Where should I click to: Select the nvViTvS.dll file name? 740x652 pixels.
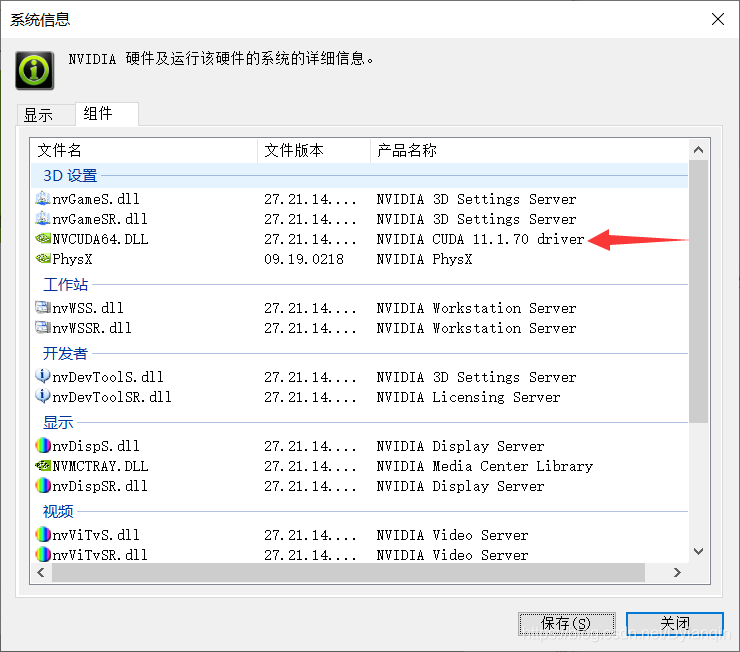click(96, 535)
